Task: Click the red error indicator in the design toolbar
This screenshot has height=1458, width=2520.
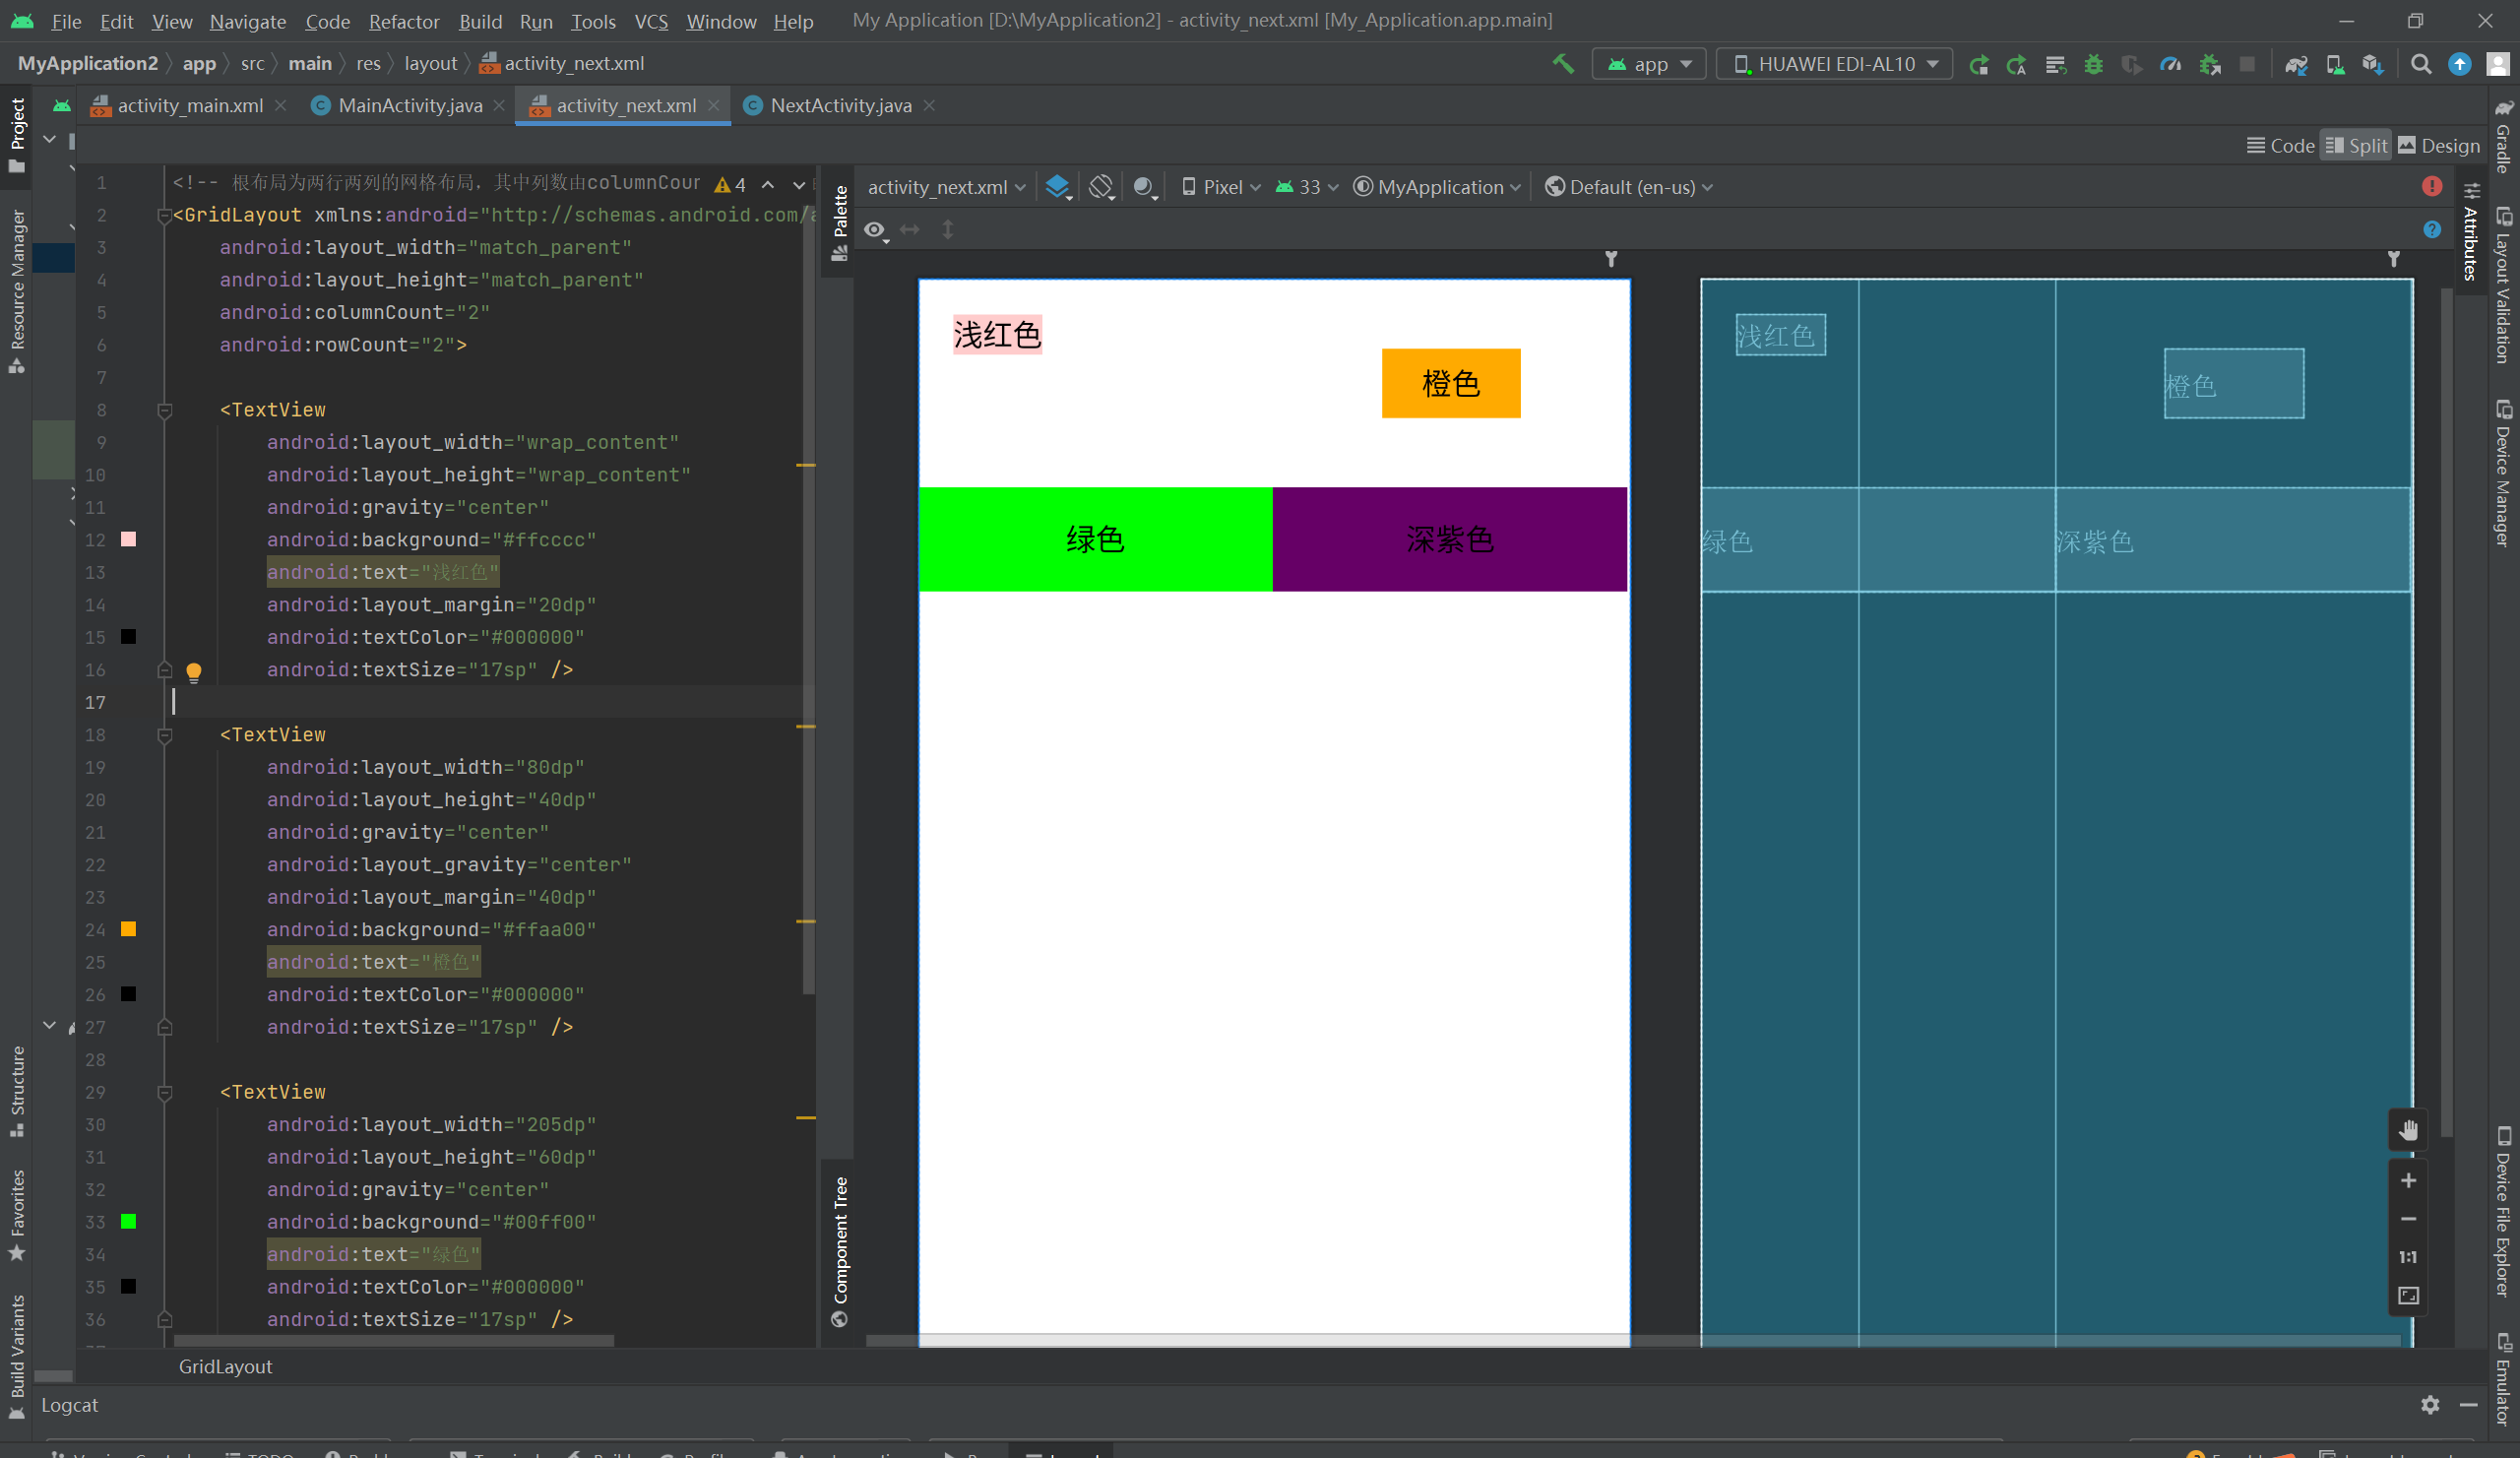Action: click(2432, 187)
